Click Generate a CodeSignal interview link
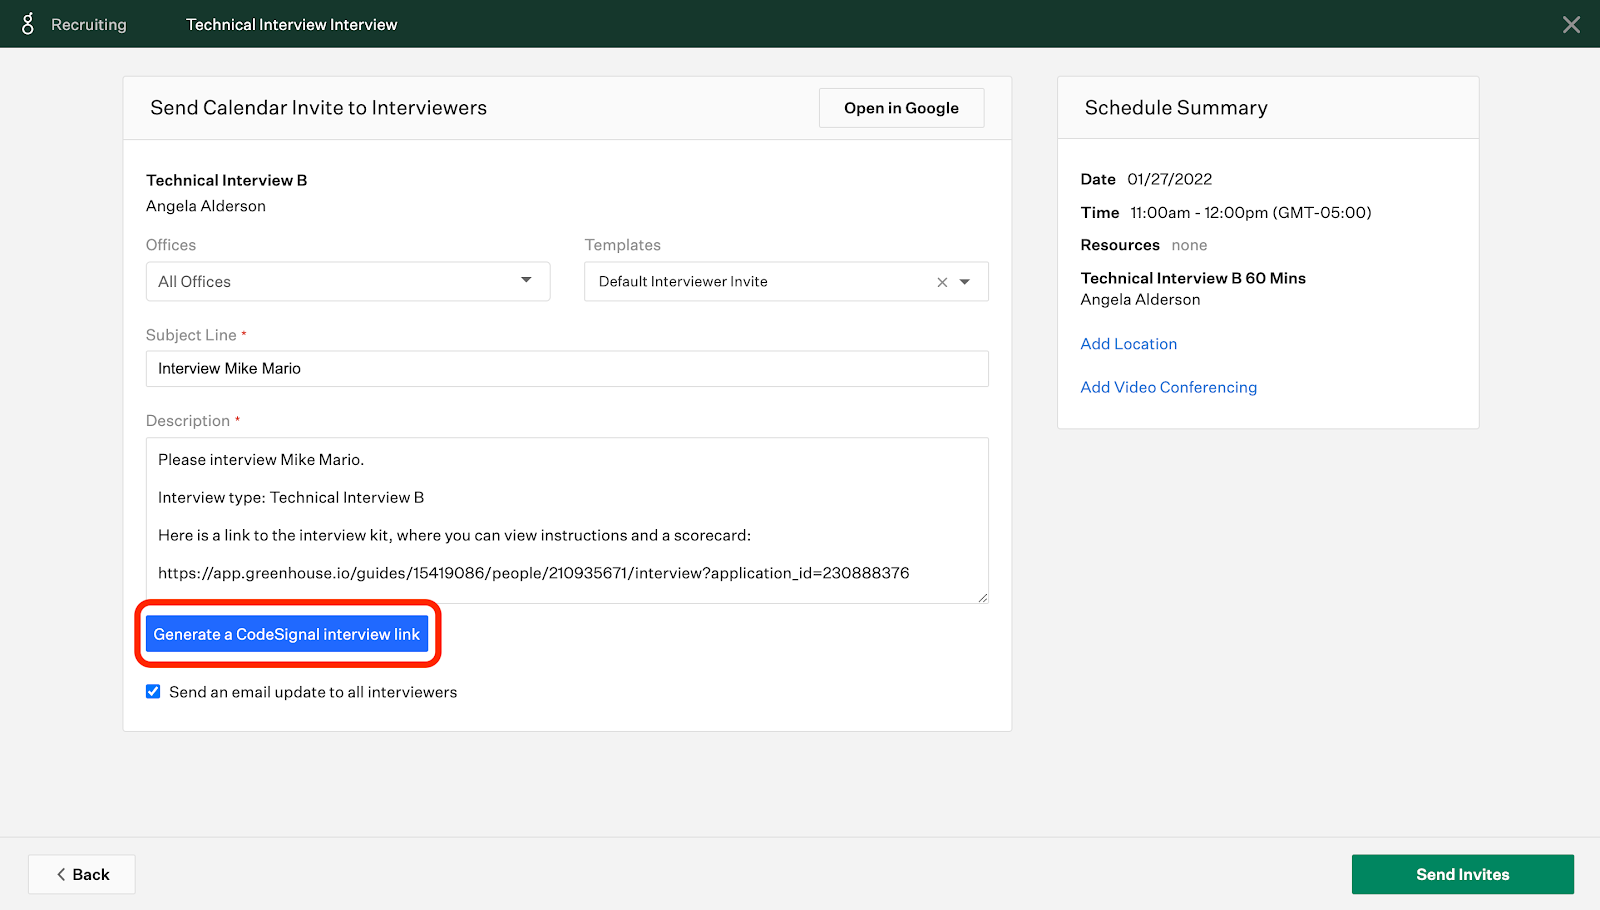The height and width of the screenshot is (910, 1600). pos(287,634)
